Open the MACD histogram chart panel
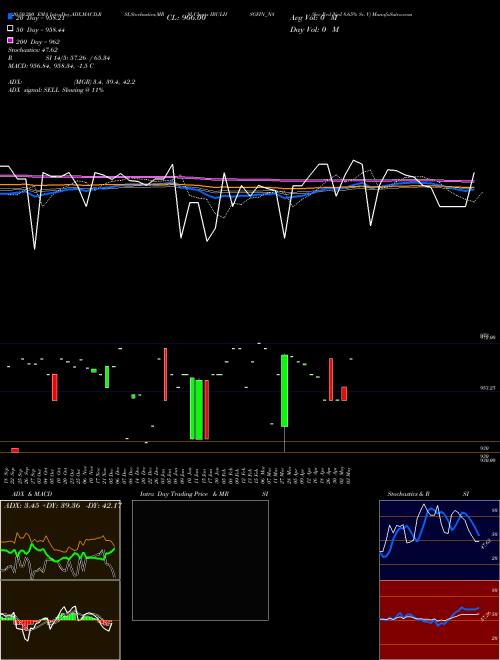The width and height of the screenshot is (500, 660). [60, 620]
